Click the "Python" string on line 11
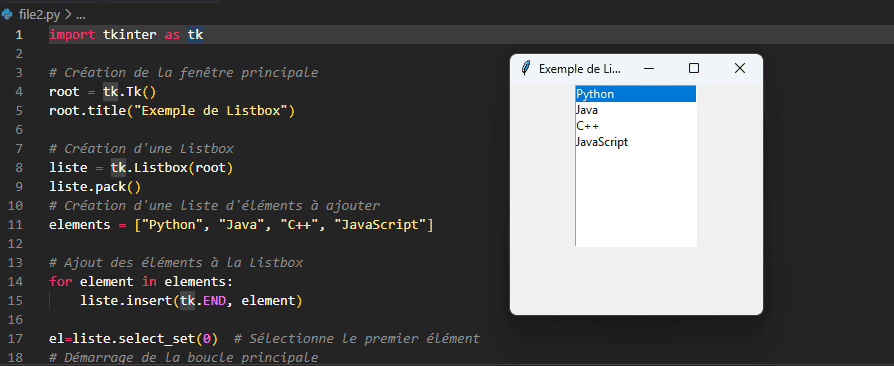This screenshot has height=366, width=894. pos(172,225)
